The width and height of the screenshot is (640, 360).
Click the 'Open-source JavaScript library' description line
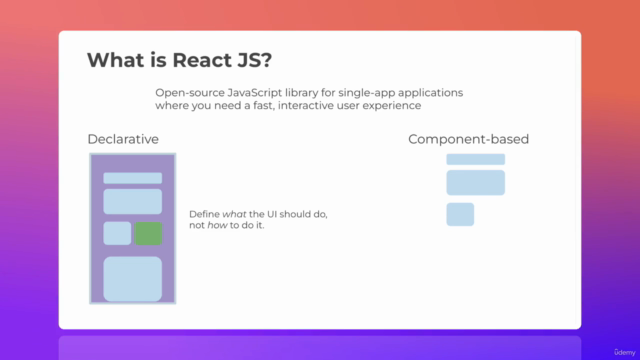click(309, 93)
